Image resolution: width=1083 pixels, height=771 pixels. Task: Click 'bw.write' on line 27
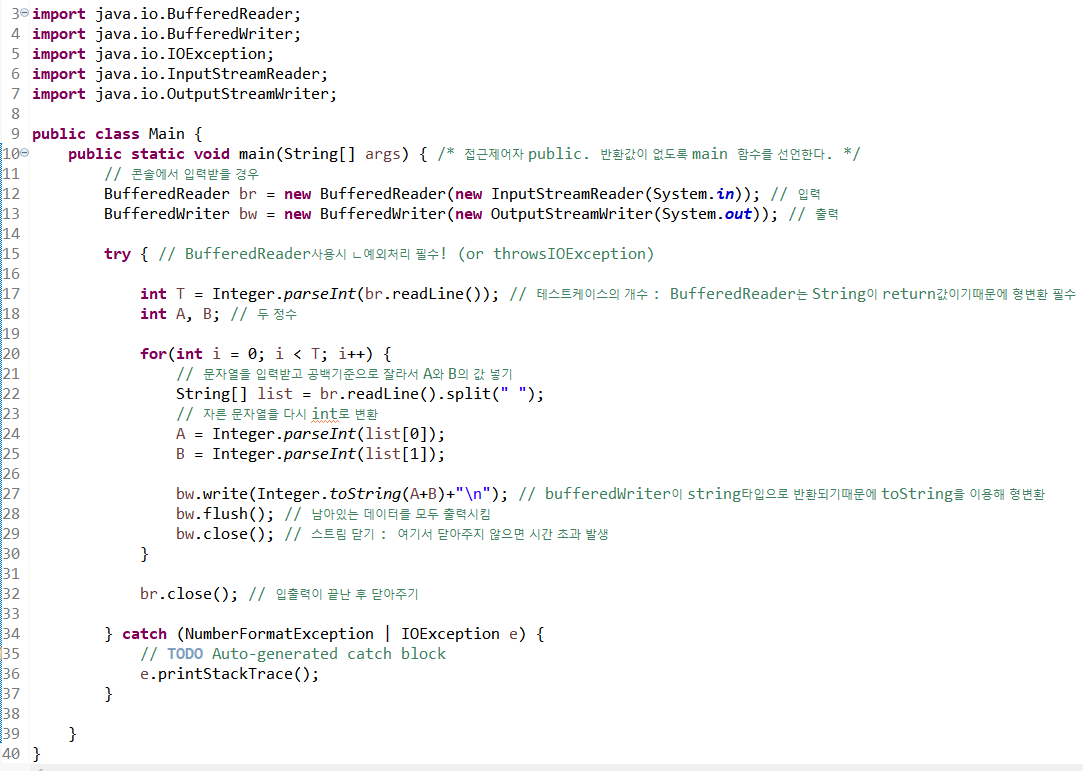[x=211, y=495]
